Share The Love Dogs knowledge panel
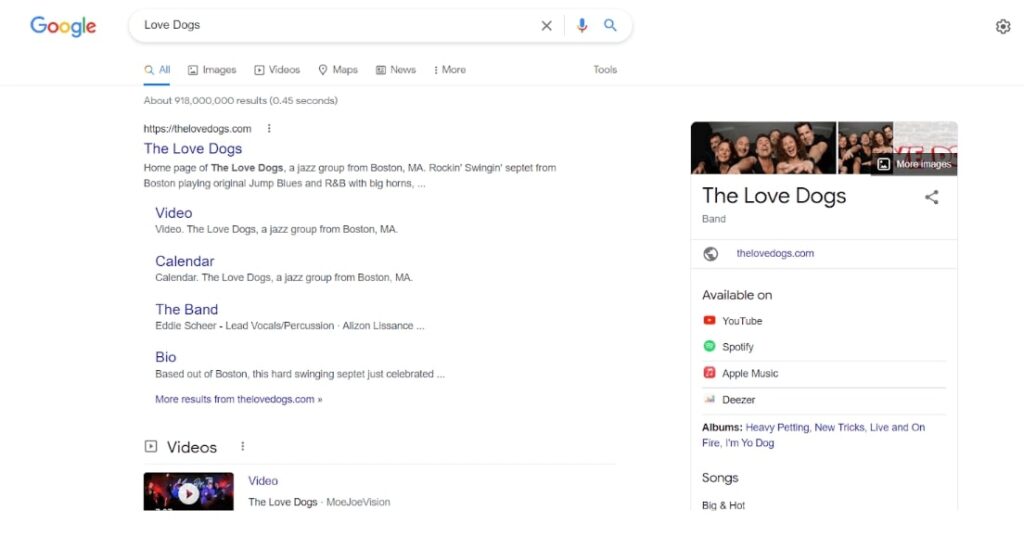 coord(932,197)
